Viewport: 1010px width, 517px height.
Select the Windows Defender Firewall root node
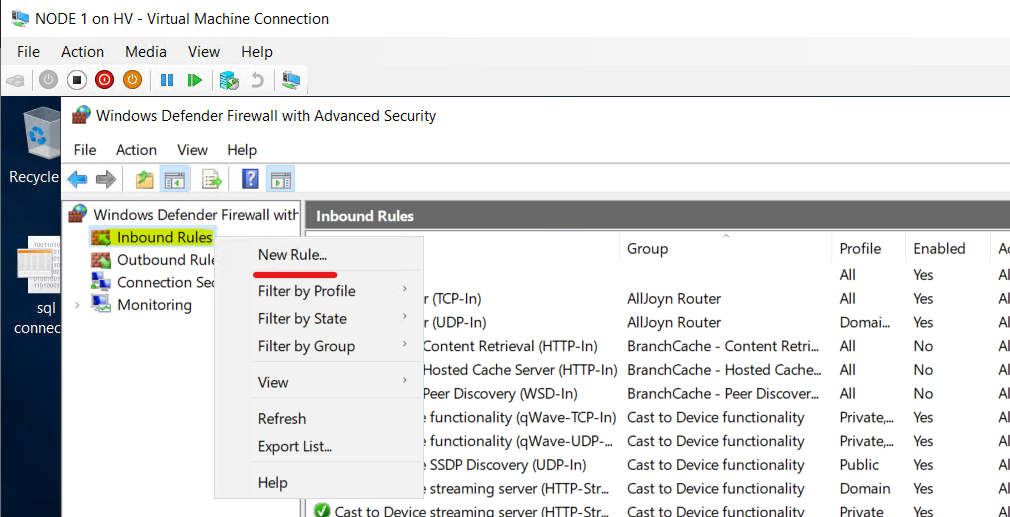coord(196,214)
